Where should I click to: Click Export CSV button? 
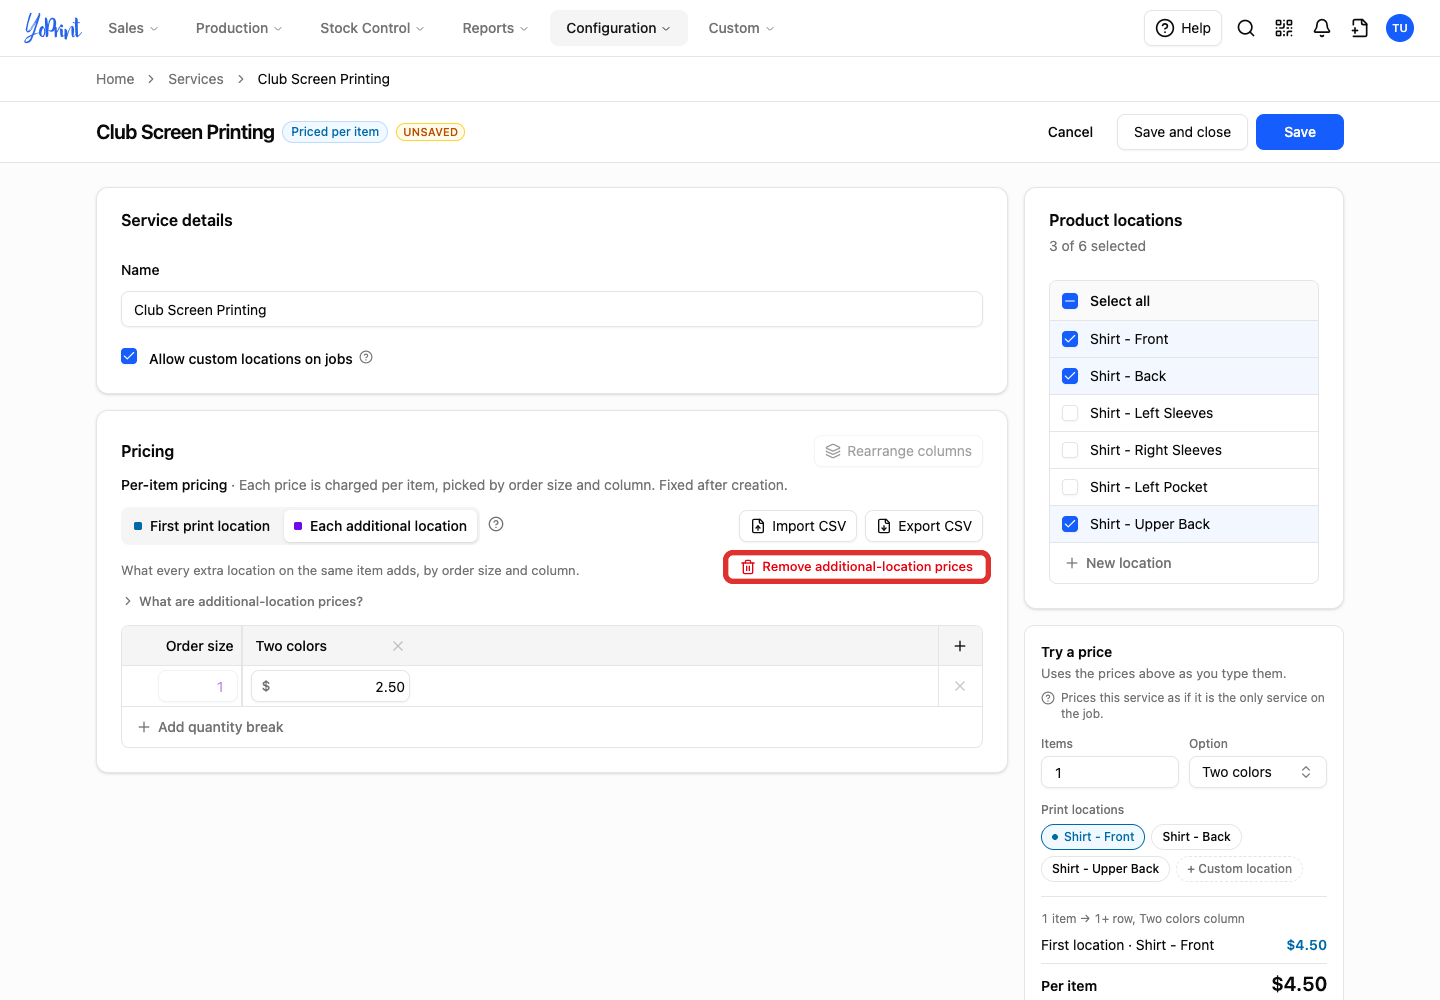(924, 526)
